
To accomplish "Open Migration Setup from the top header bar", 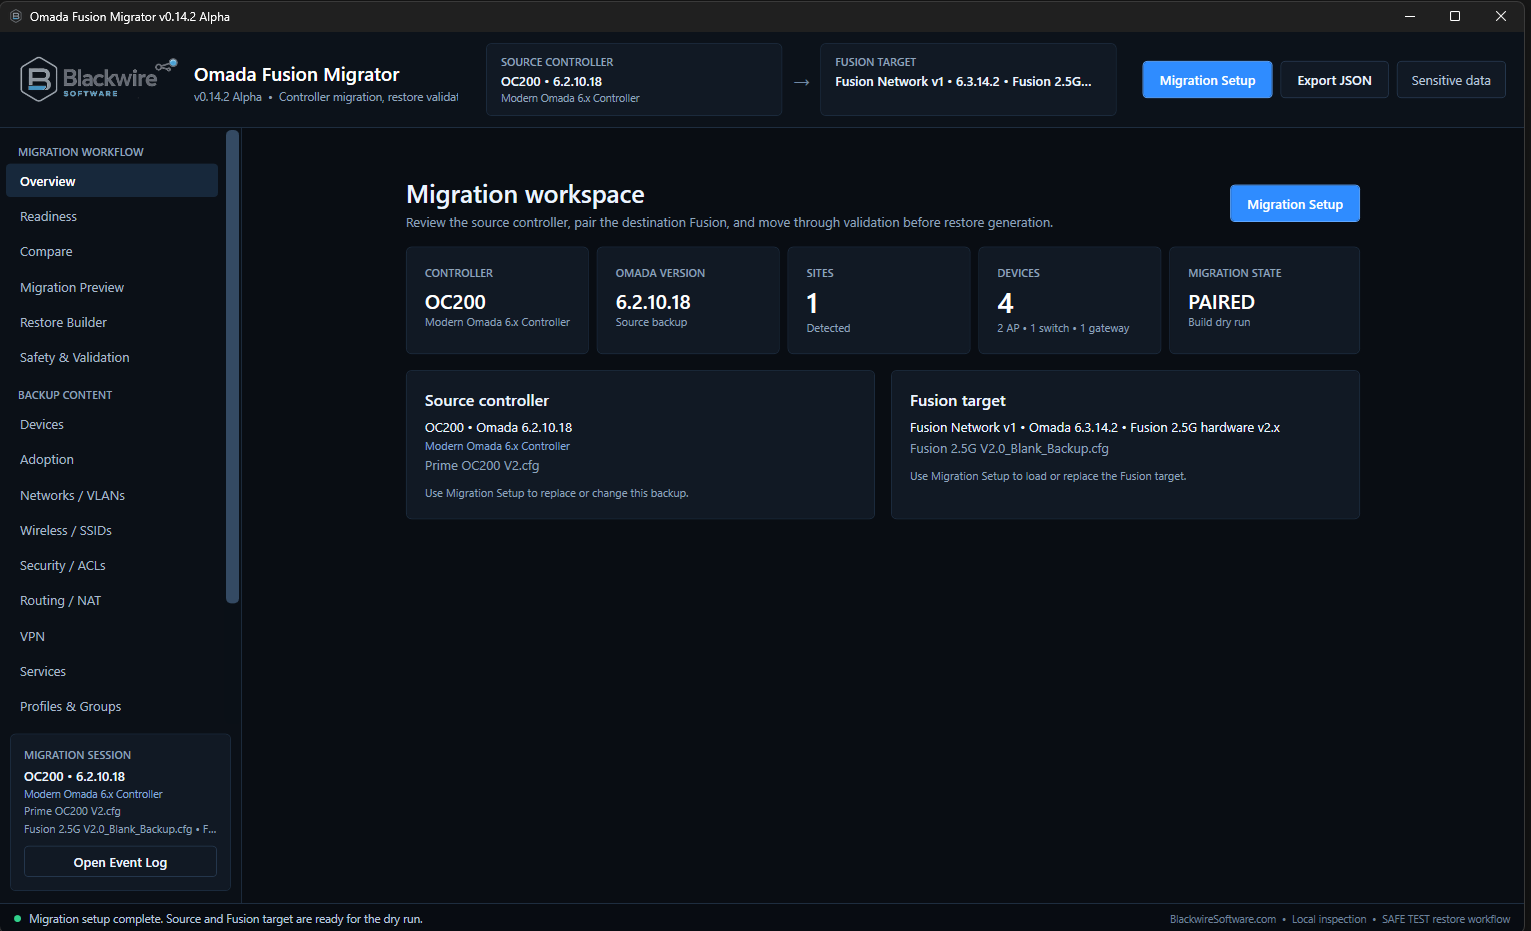I will pyautogui.click(x=1207, y=80).
